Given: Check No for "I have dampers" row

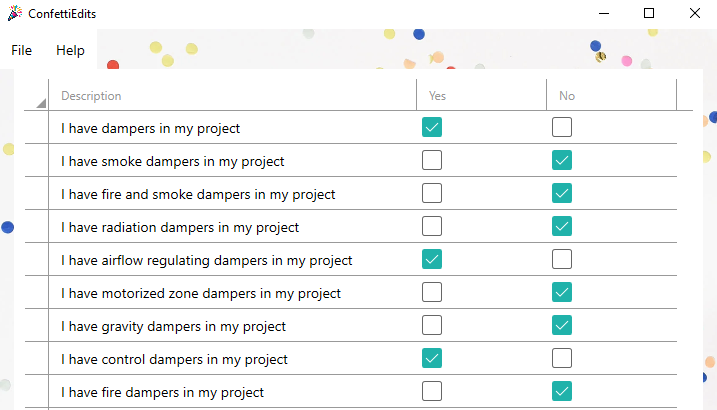Looking at the screenshot, I should pyautogui.click(x=562, y=128).
